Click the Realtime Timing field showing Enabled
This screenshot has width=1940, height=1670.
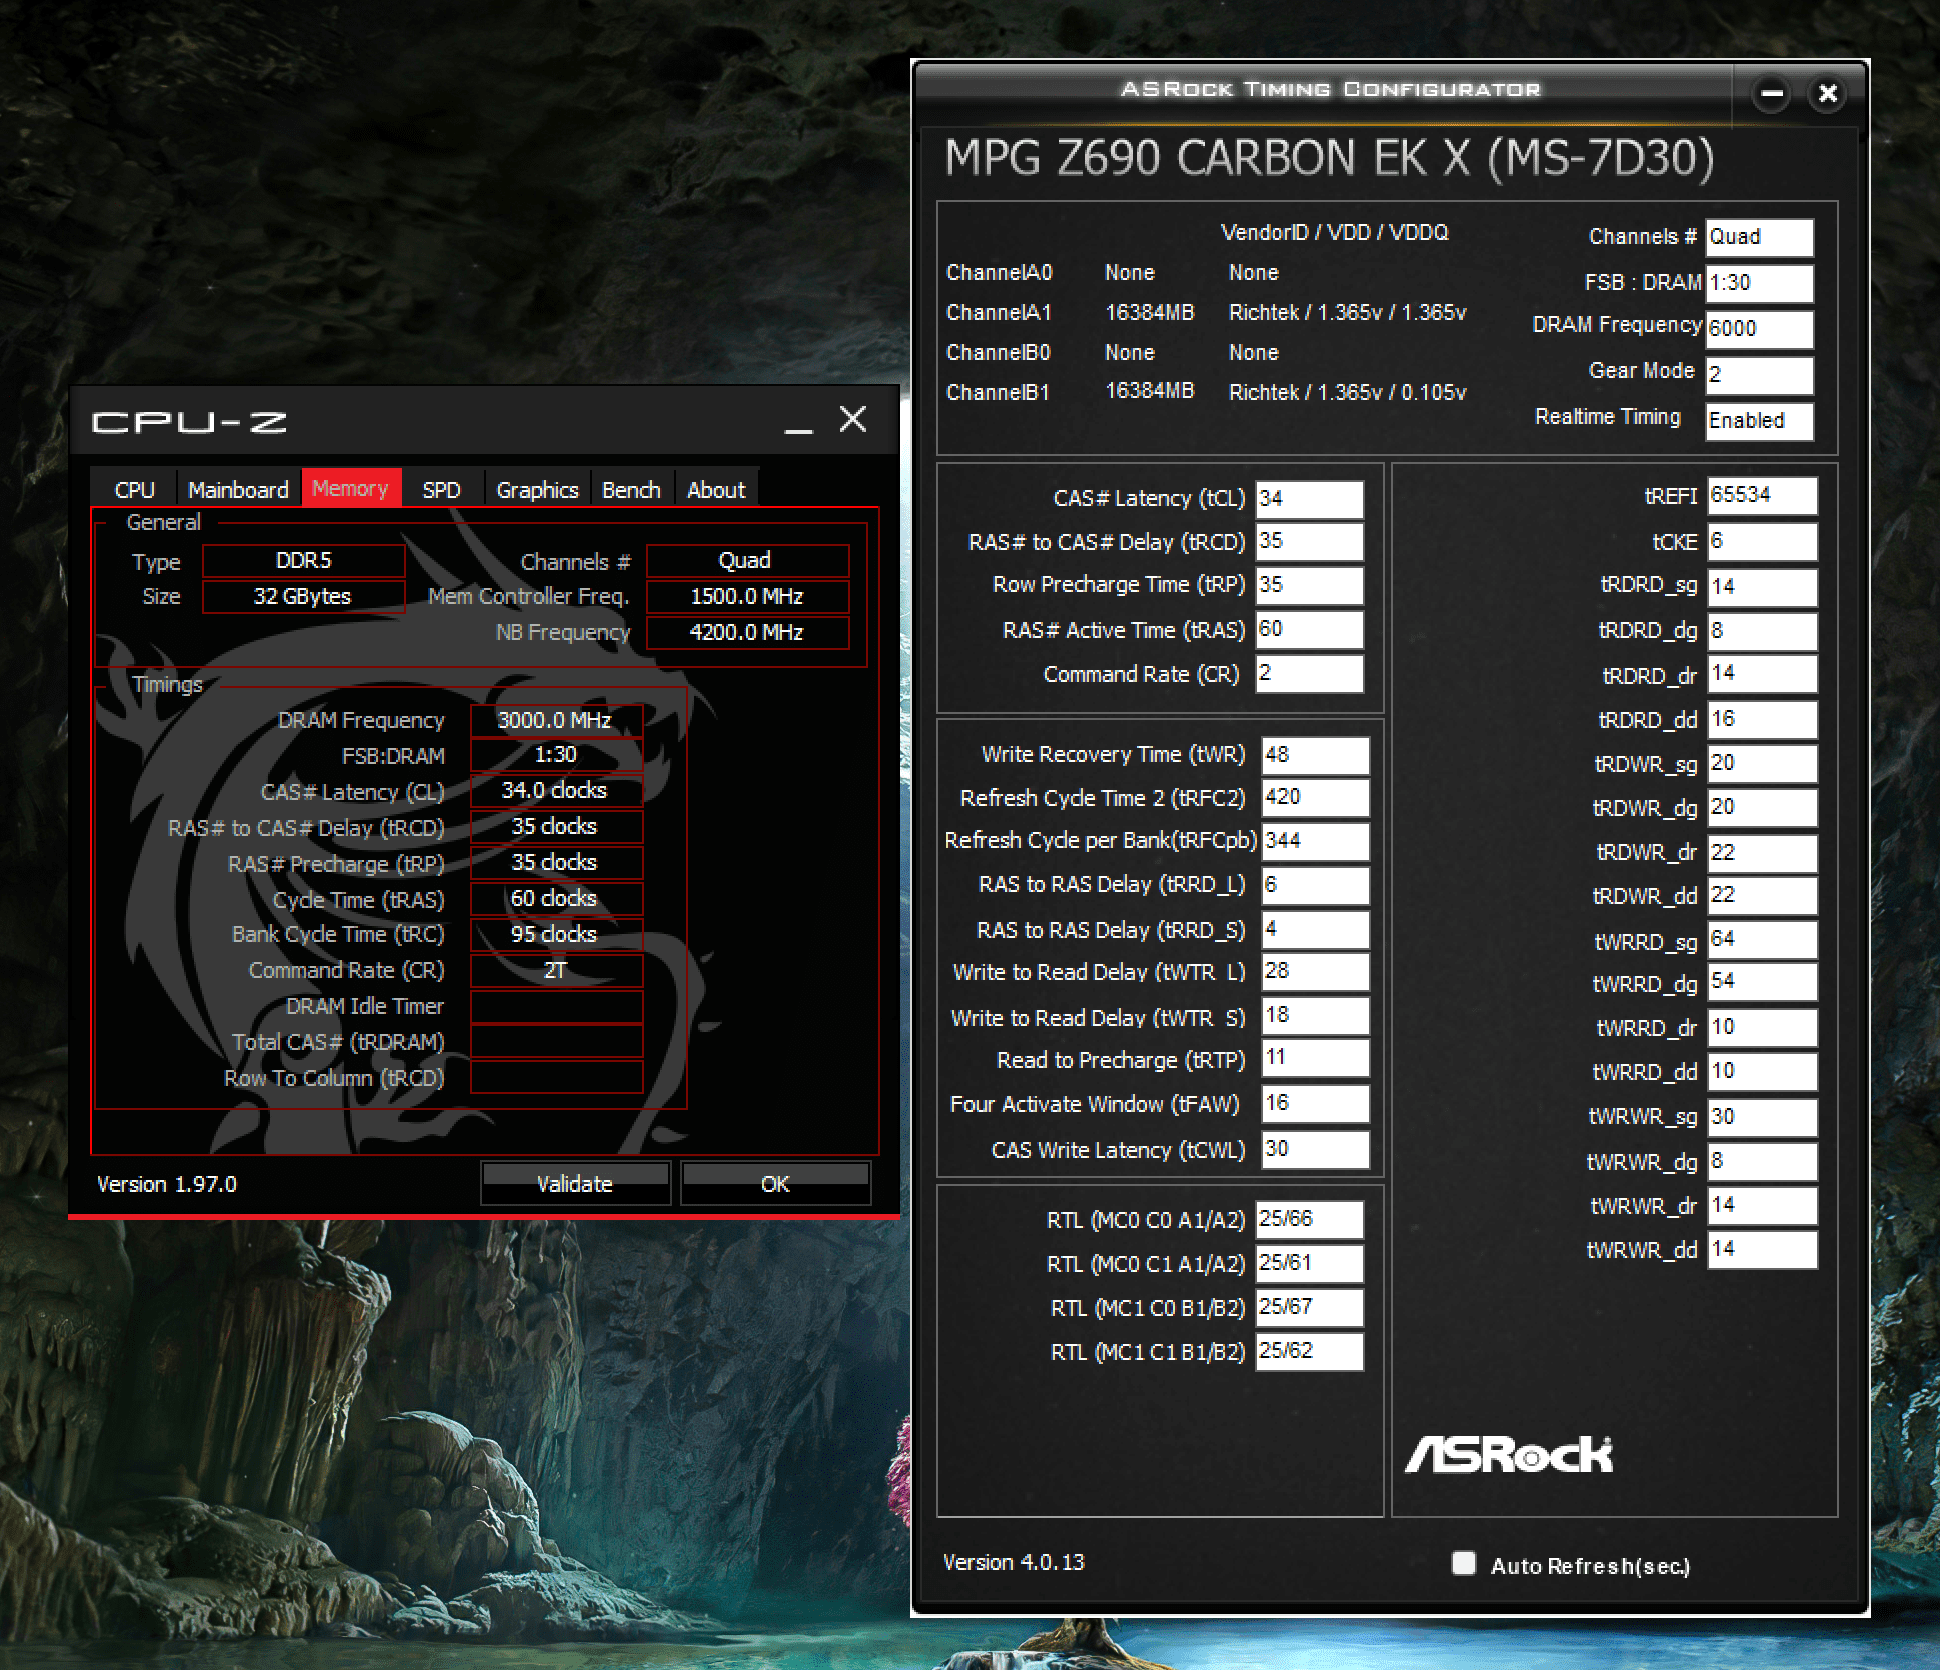click(x=1759, y=422)
